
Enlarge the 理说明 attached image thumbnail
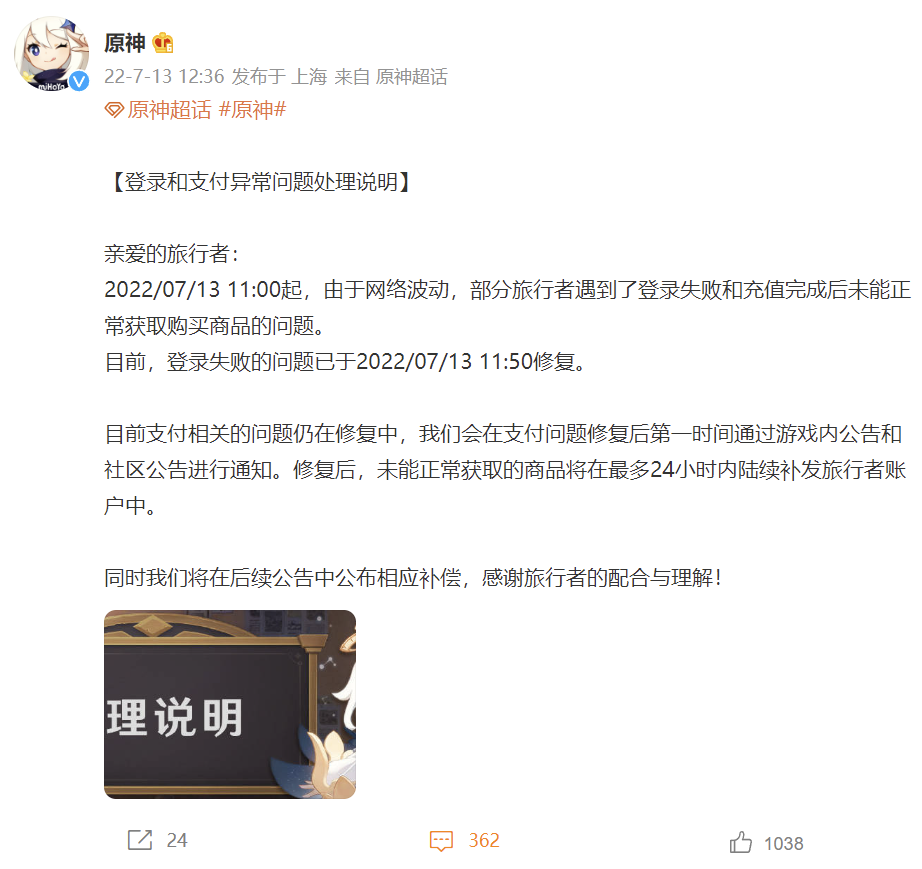230,704
